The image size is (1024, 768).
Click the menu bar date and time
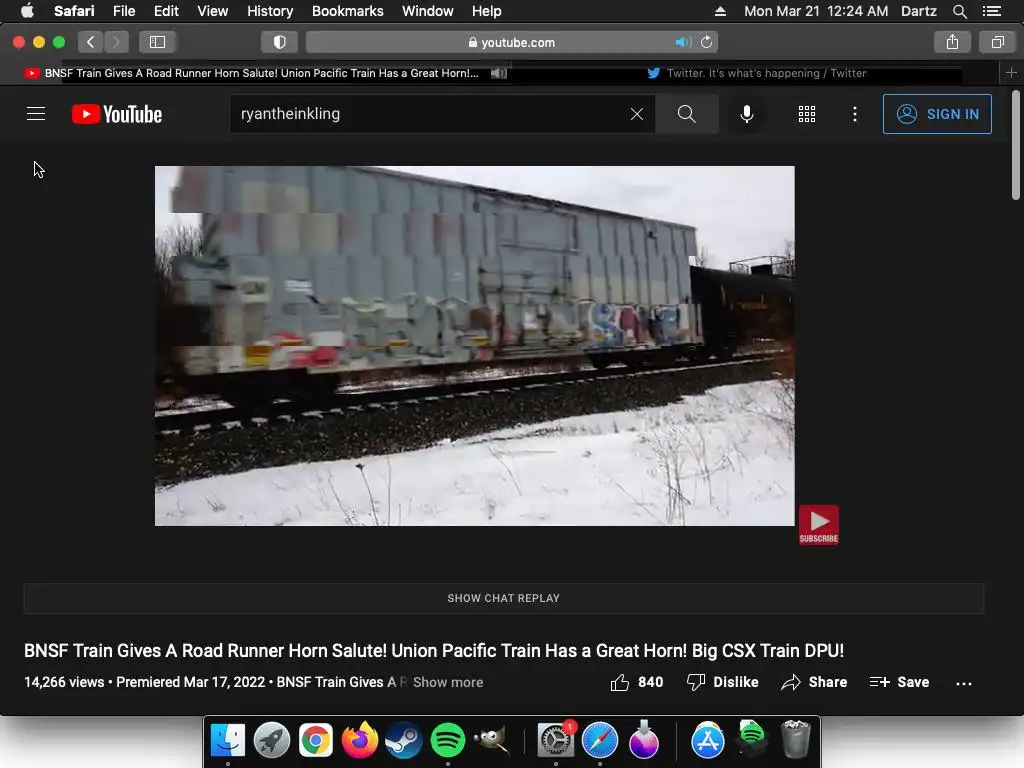[x=816, y=11]
